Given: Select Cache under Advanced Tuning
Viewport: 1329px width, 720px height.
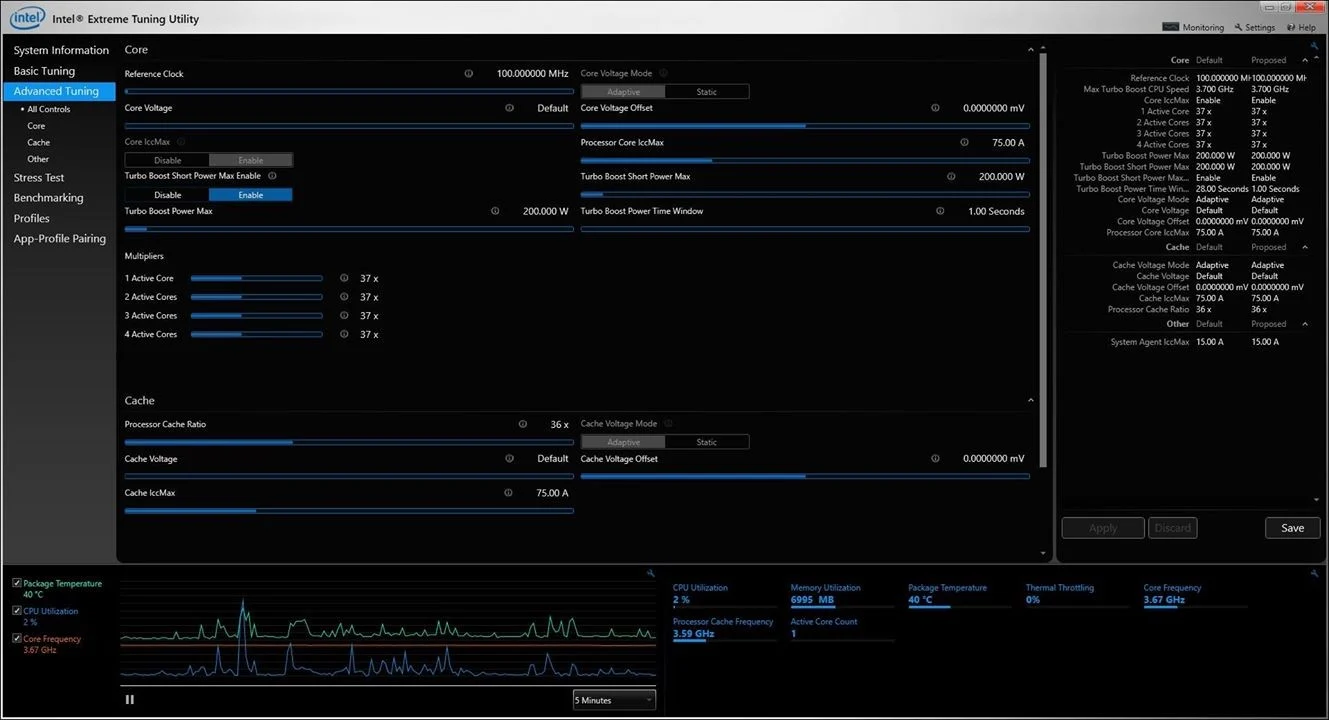Looking at the screenshot, I should pos(39,143).
